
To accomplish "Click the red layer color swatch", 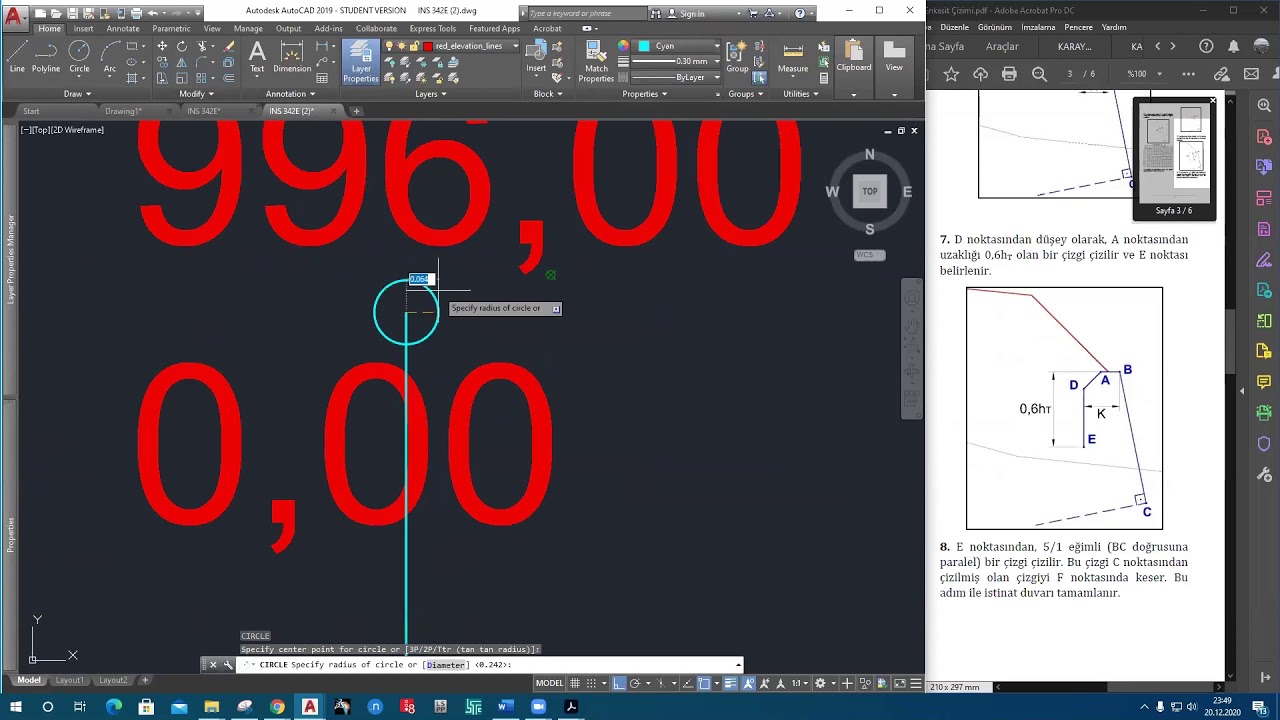I will pyautogui.click(x=427, y=46).
